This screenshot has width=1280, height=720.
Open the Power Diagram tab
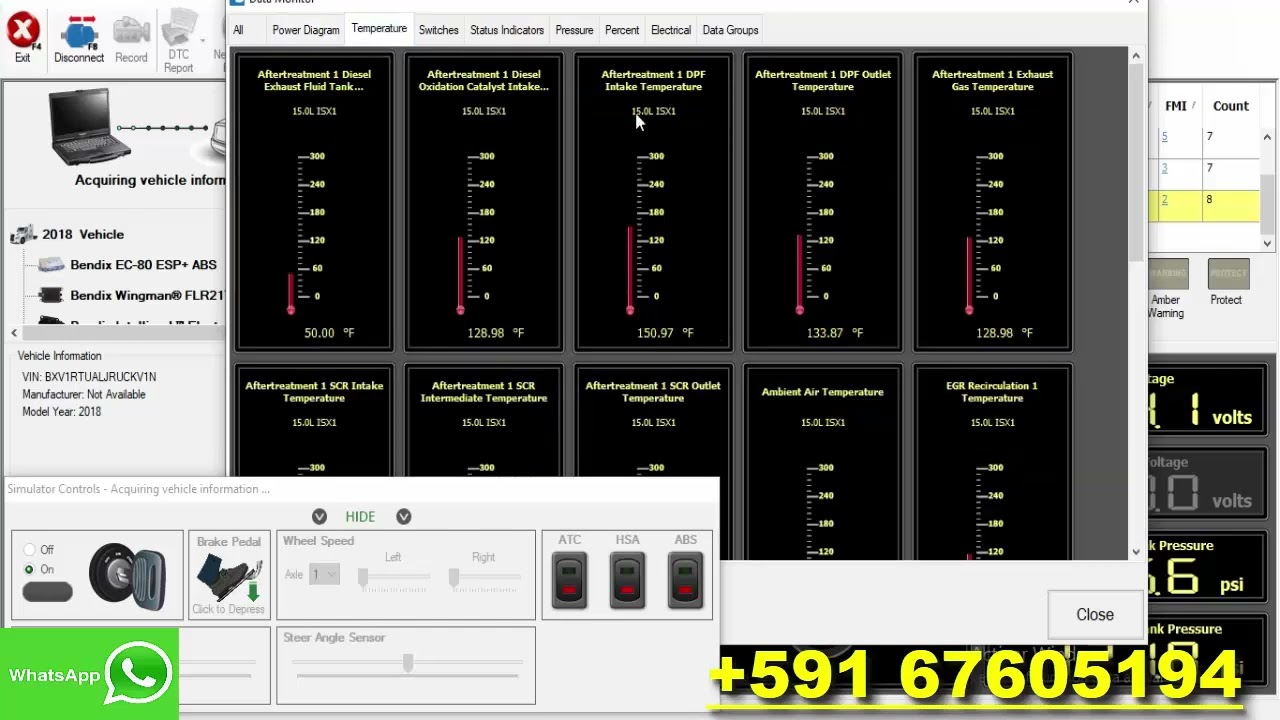(306, 30)
